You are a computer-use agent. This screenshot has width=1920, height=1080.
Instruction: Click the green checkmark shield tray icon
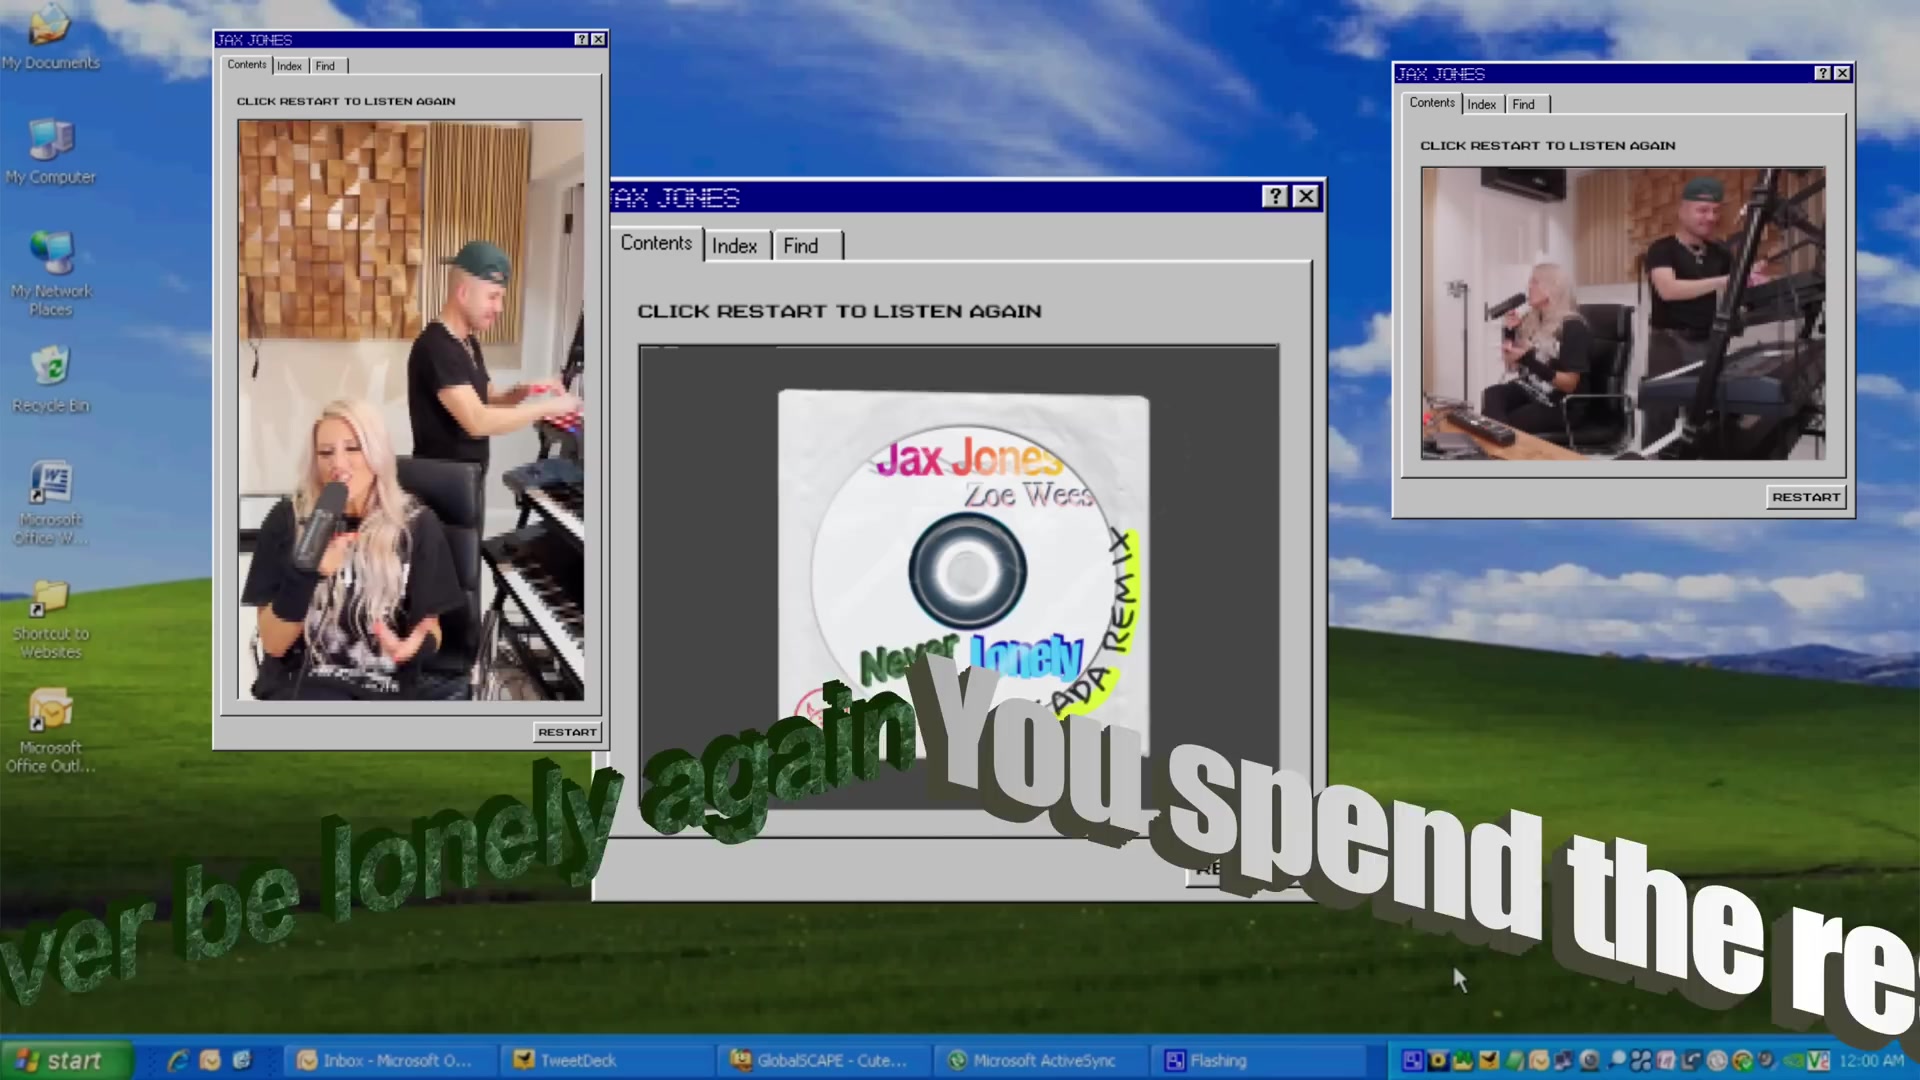(1743, 1060)
